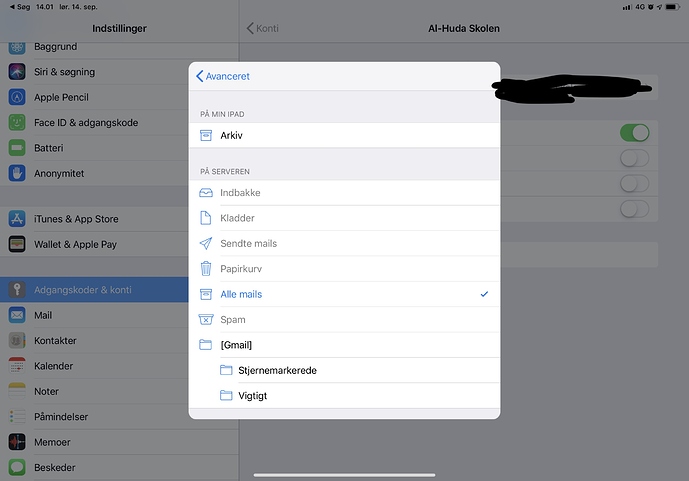Tap the Batteri icon
The image size is (689, 481).
17,148
